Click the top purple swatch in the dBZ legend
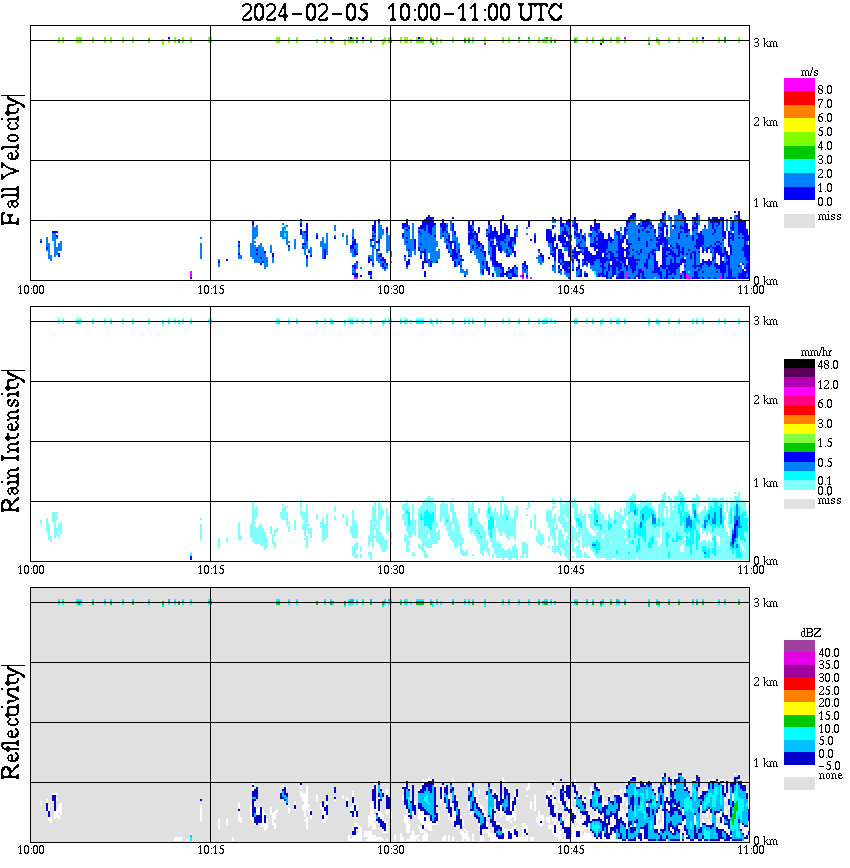This screenshot has height=868, width=850. click(x=799, y=646)
